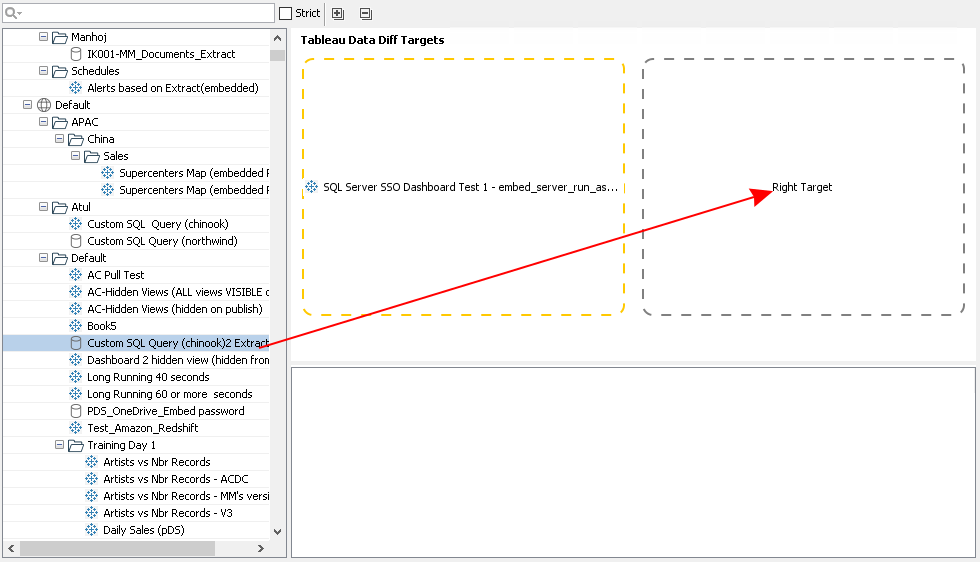Viewport: 980px width, 562px height.
Task: Click the Schedules folder icon
Action: [60, 71]
